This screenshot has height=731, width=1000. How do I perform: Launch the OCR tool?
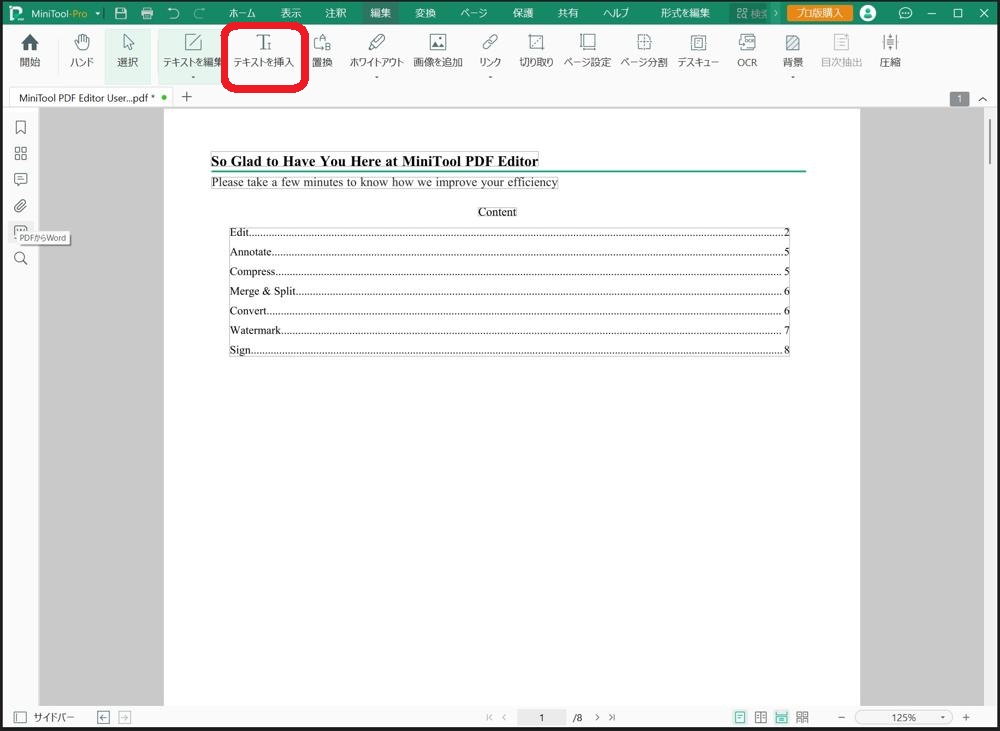(x=747, y=51)
